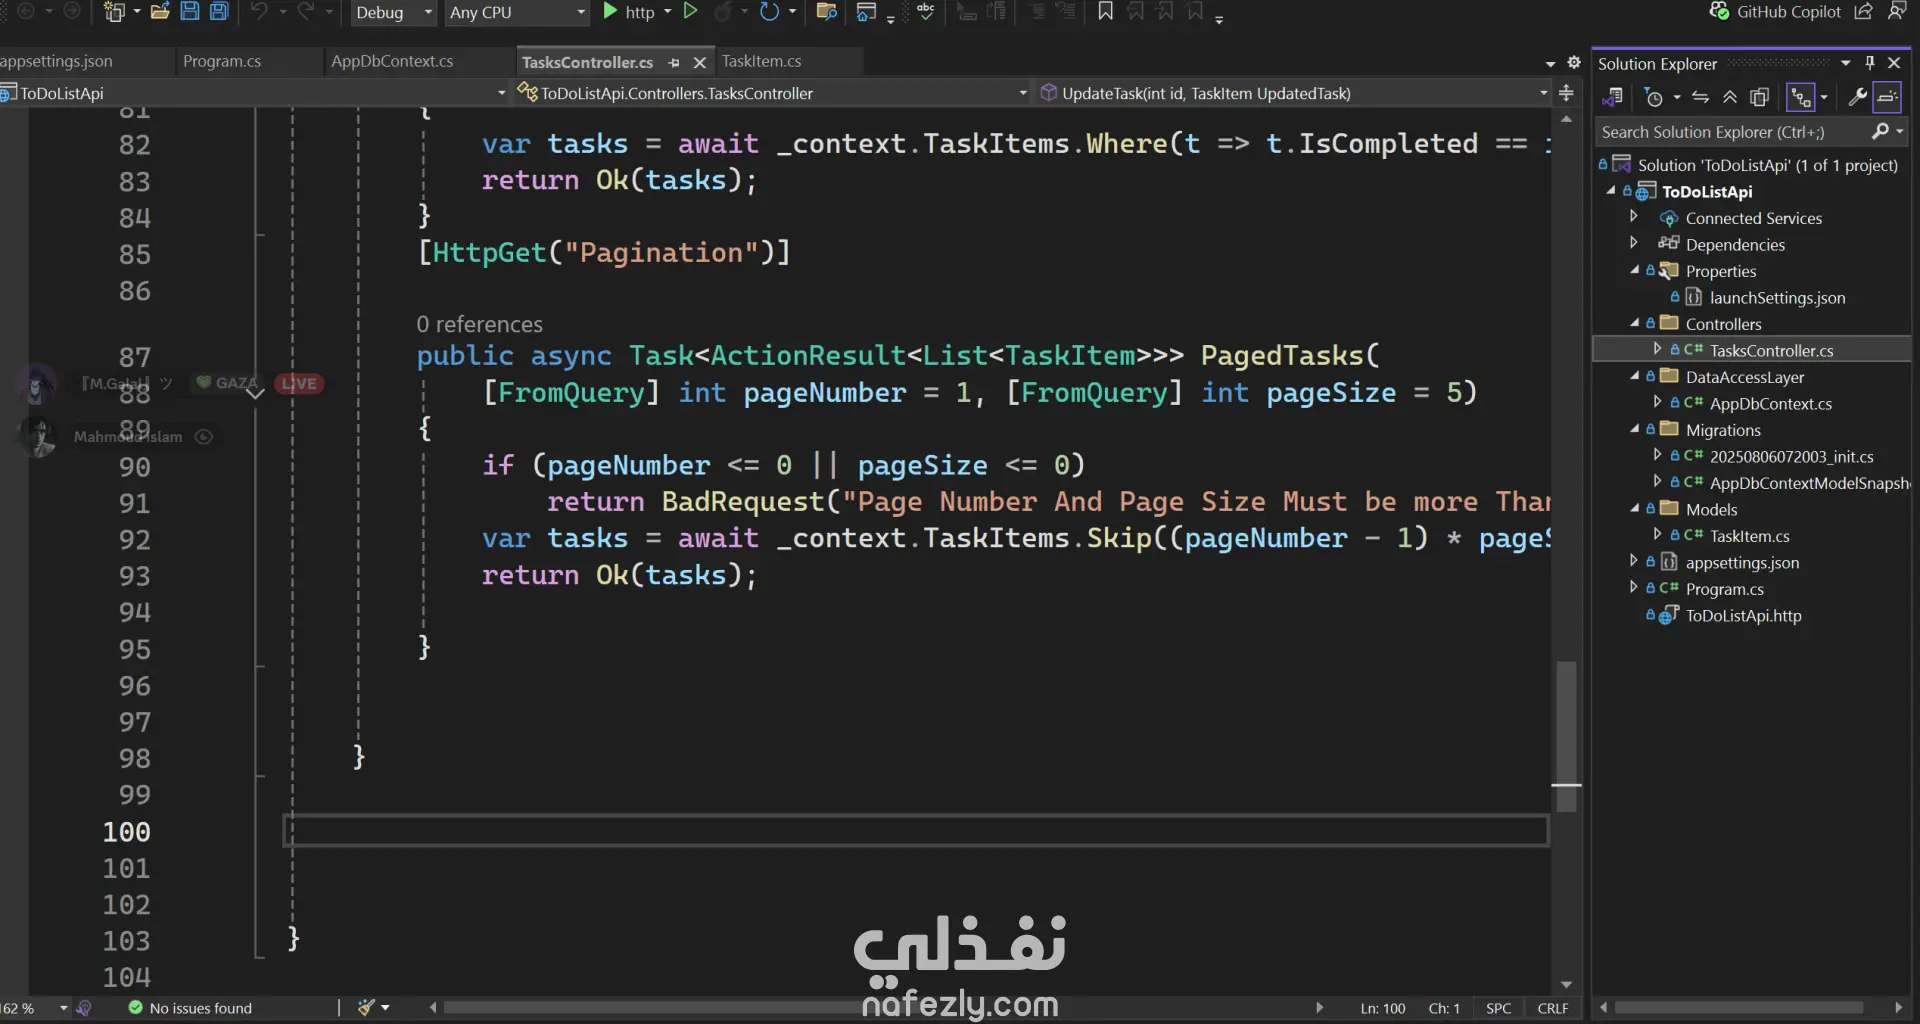Click the Save All icon

(x=219, y=12)
